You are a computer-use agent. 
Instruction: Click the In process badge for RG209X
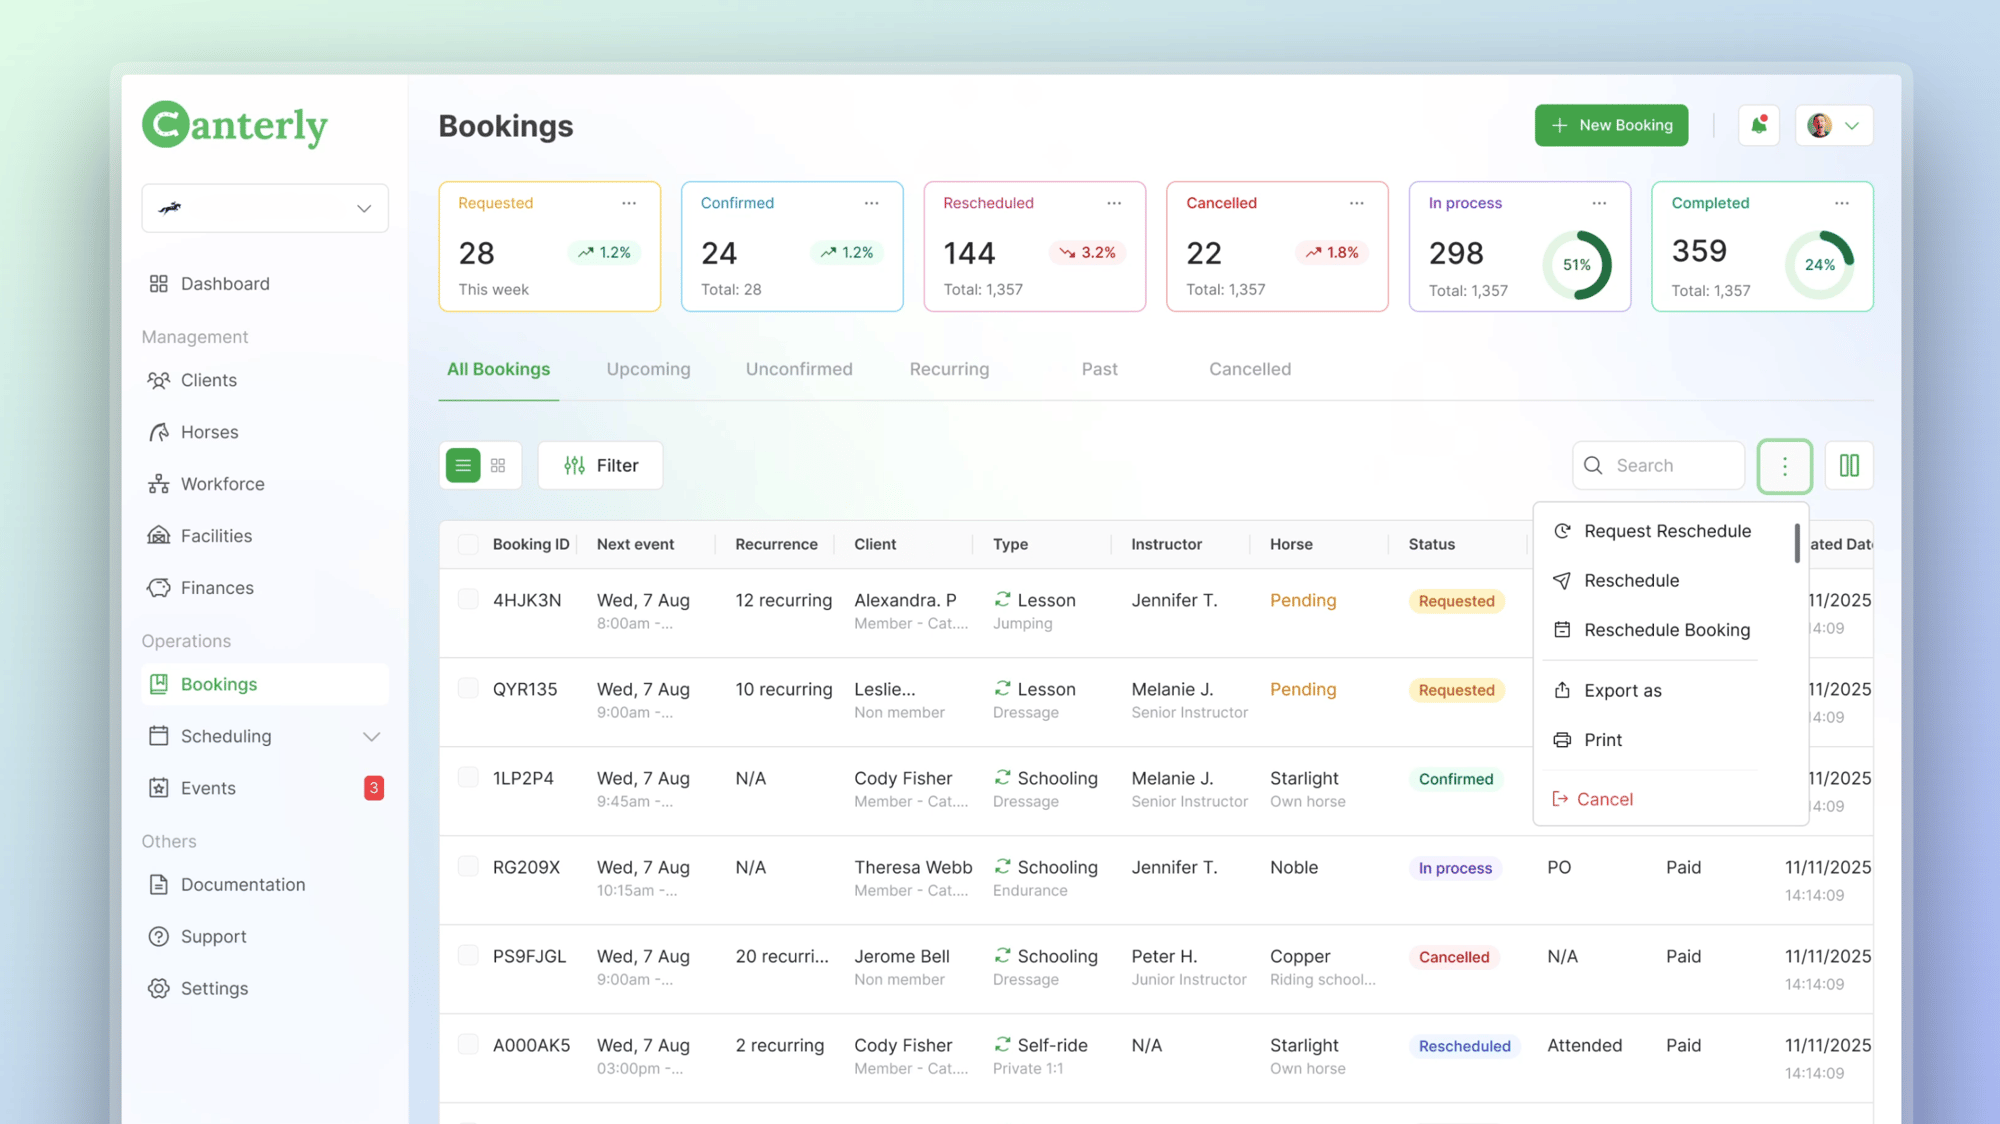[x=1455, y=868]
